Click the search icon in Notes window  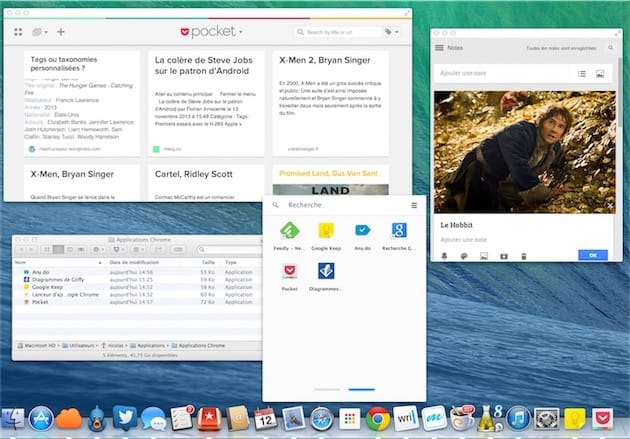(x=611, y=48)
